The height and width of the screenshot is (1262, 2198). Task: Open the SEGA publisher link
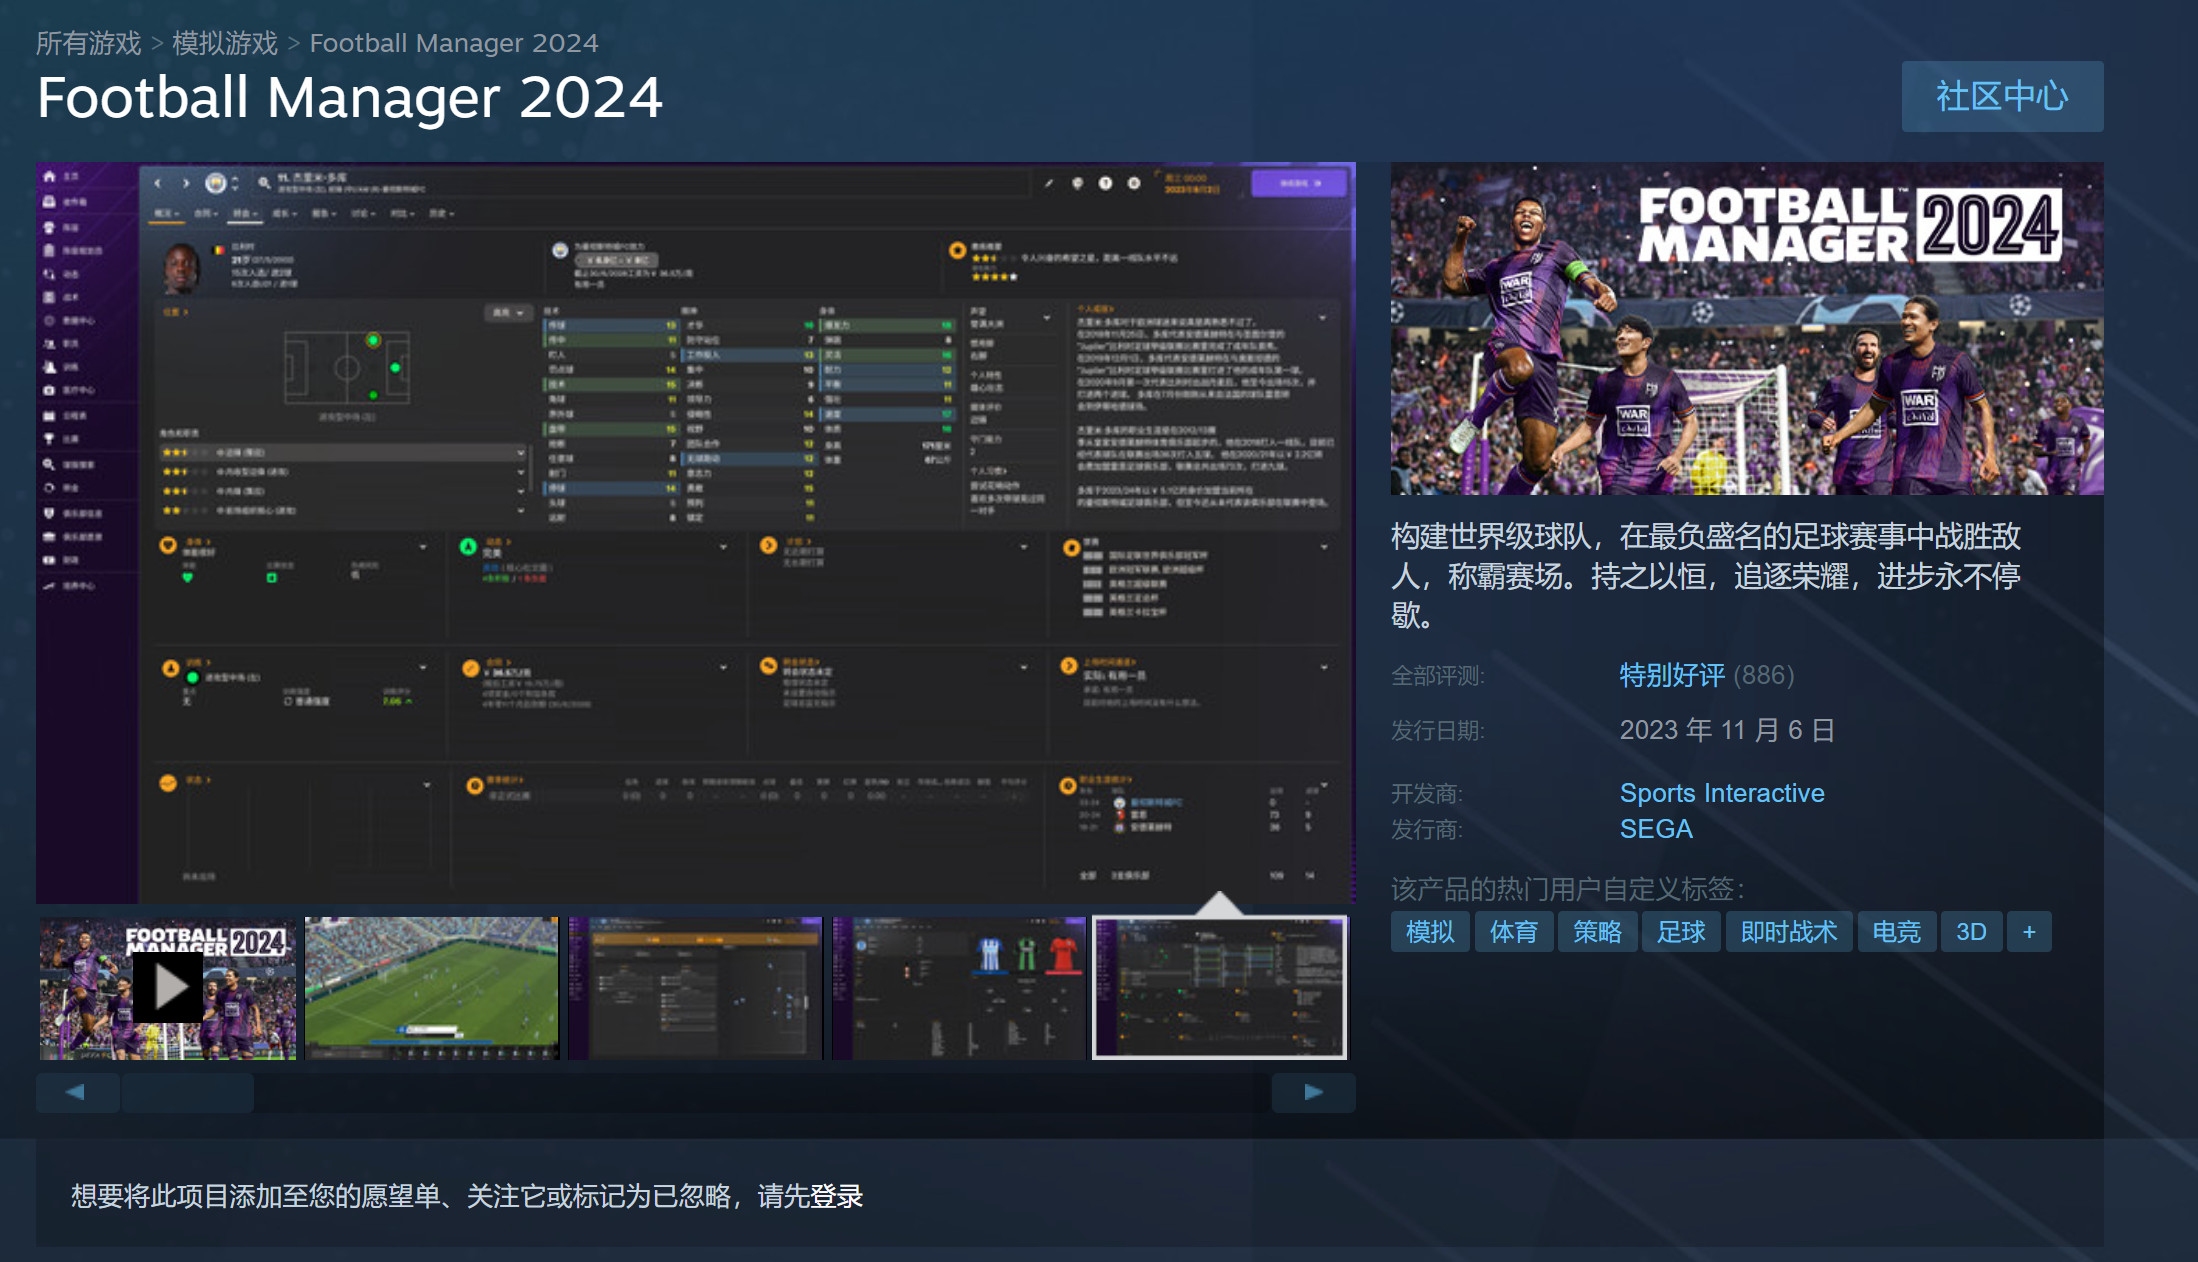1655,829
